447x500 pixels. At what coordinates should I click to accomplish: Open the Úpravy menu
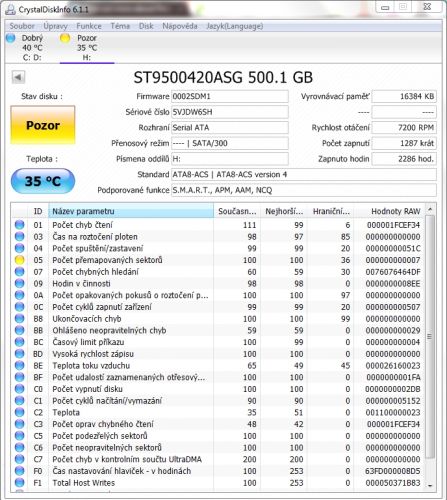click(x=55, y=26)
